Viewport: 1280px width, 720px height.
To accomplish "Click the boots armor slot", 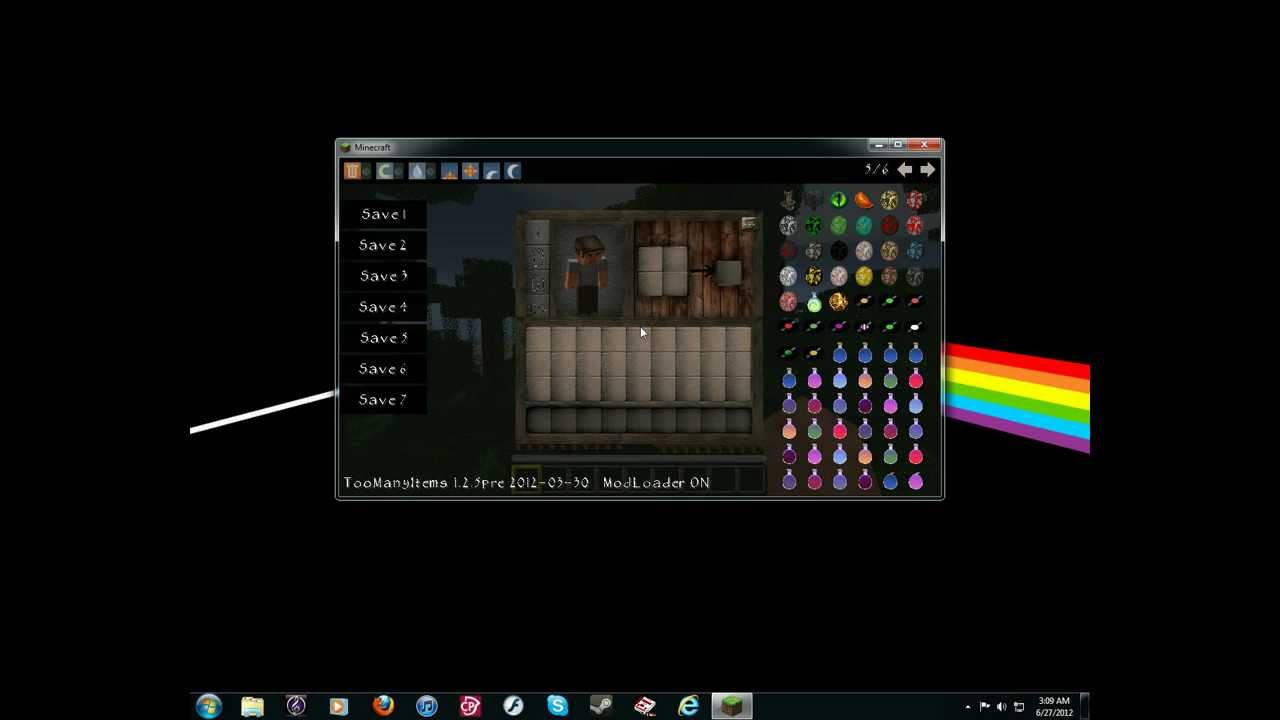I will (x=537, y=306).
